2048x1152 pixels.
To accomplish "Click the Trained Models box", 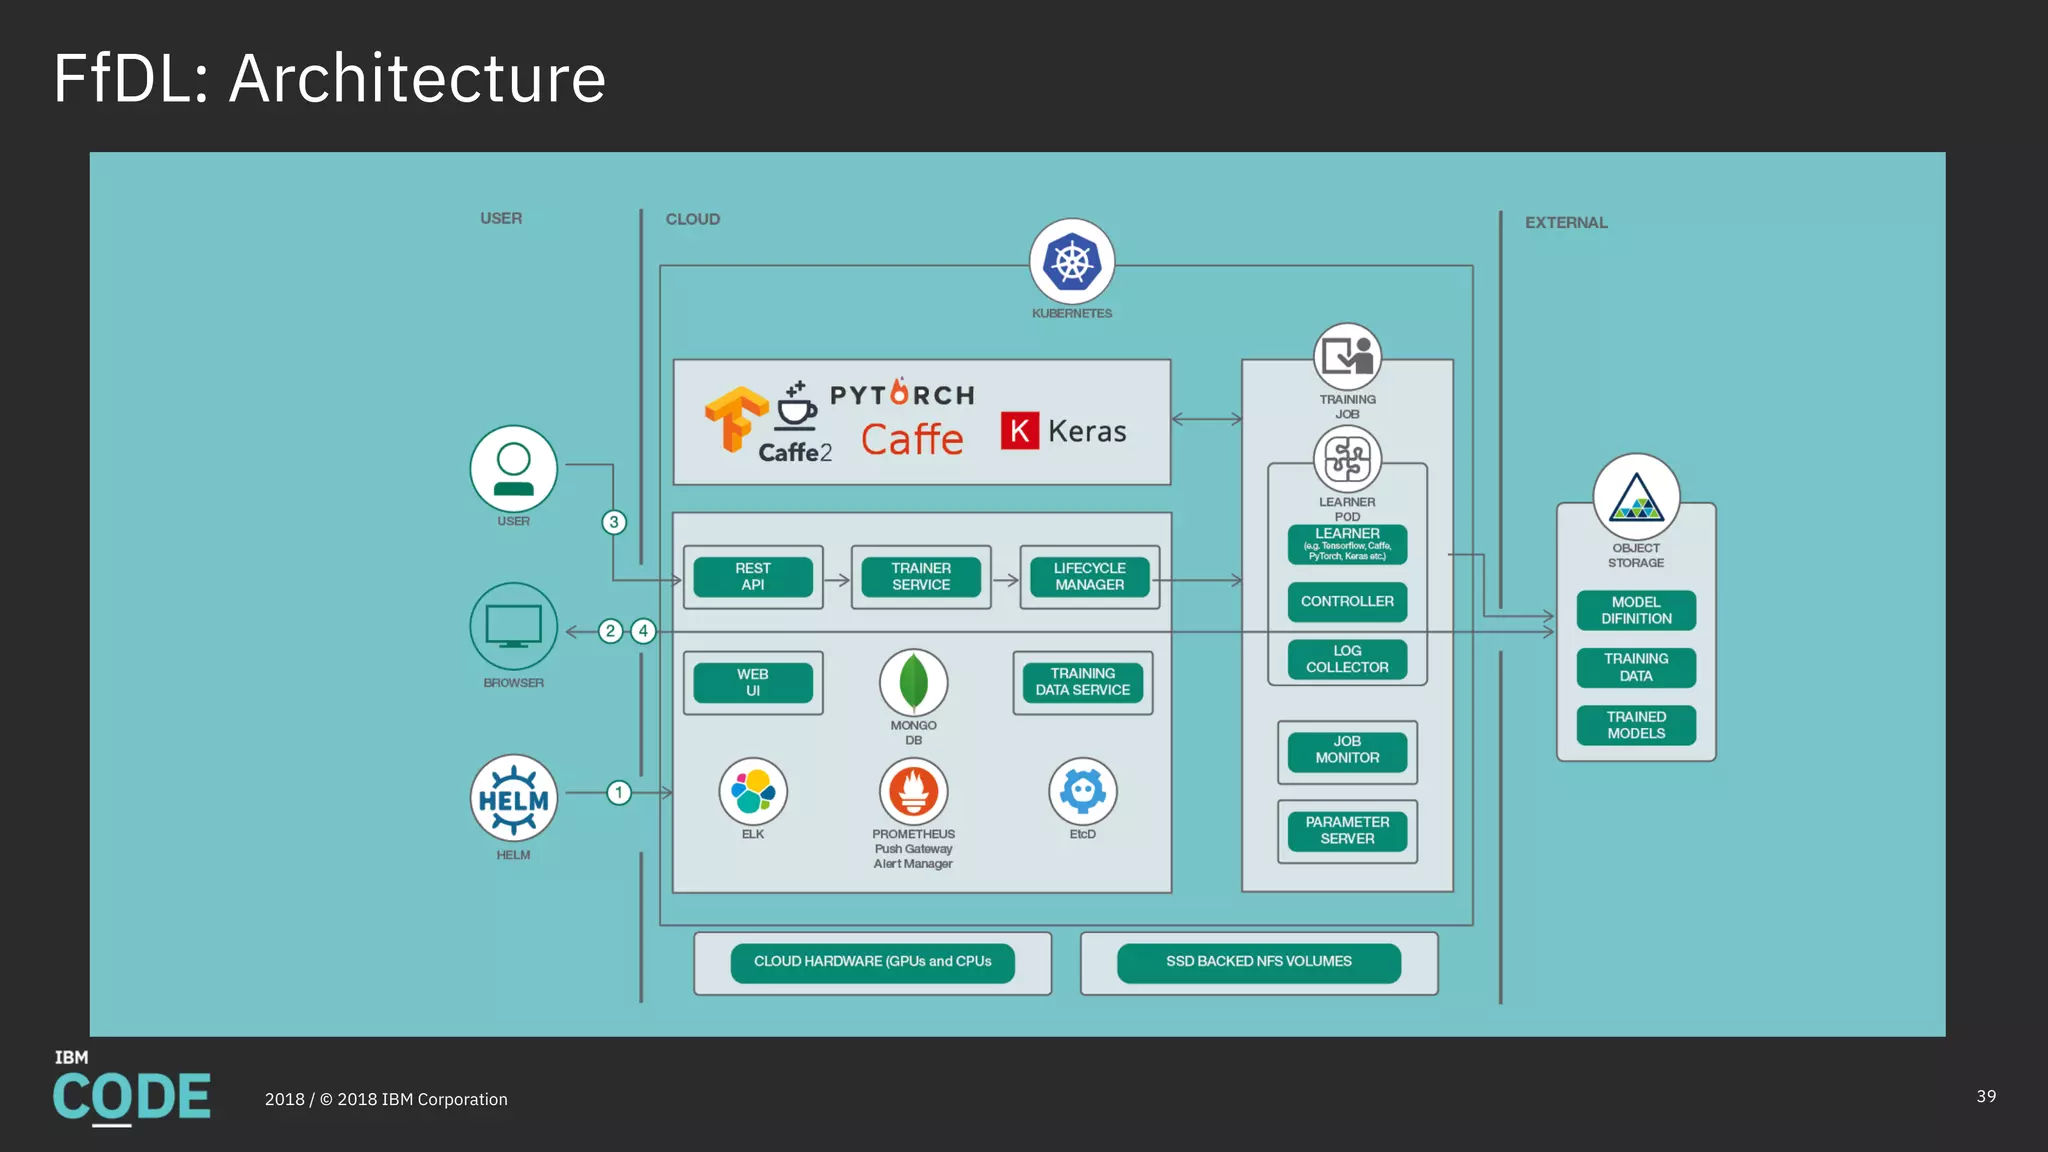I will click(1636, 725).
